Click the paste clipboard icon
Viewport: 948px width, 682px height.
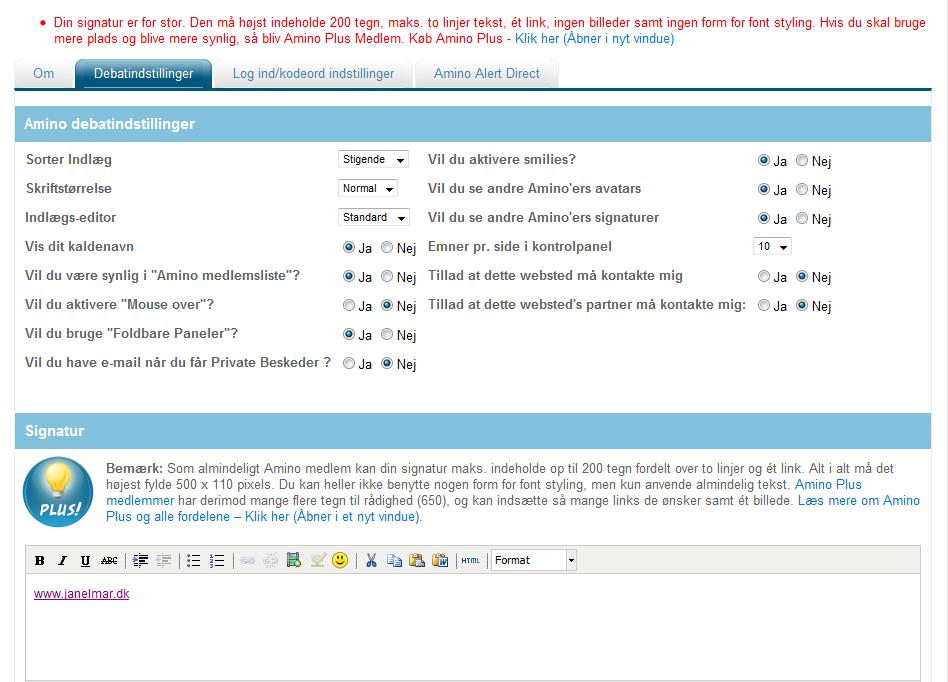417,560
